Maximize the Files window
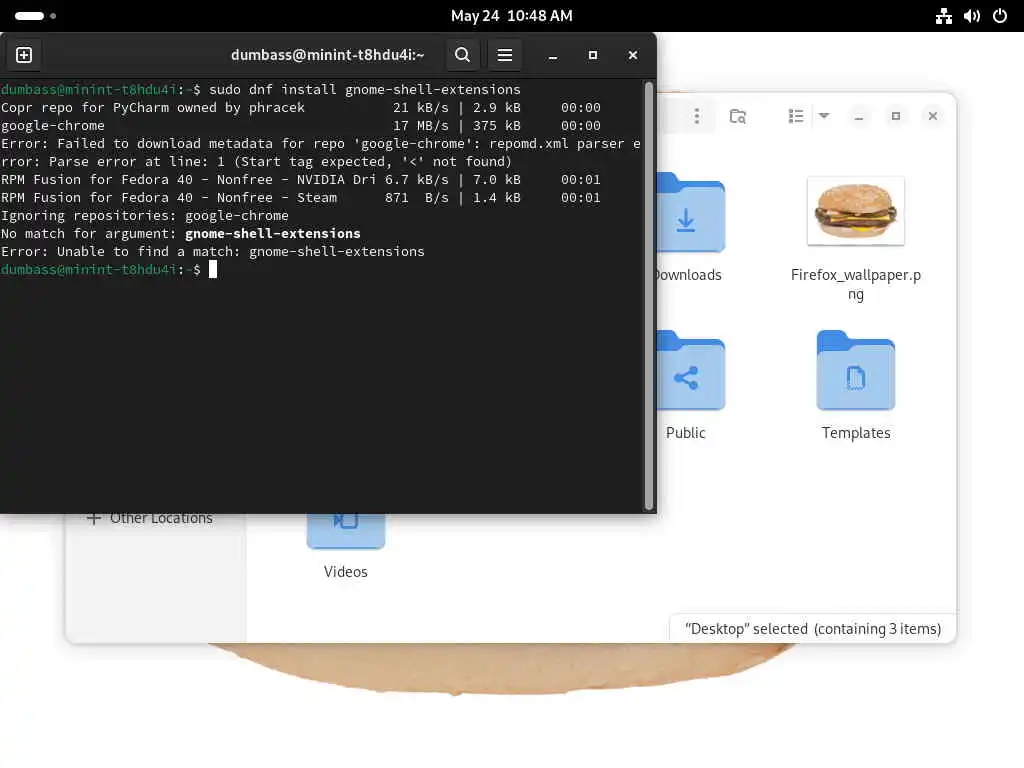This screenshot has height=768, width=1024. click(x=896, y=116)
